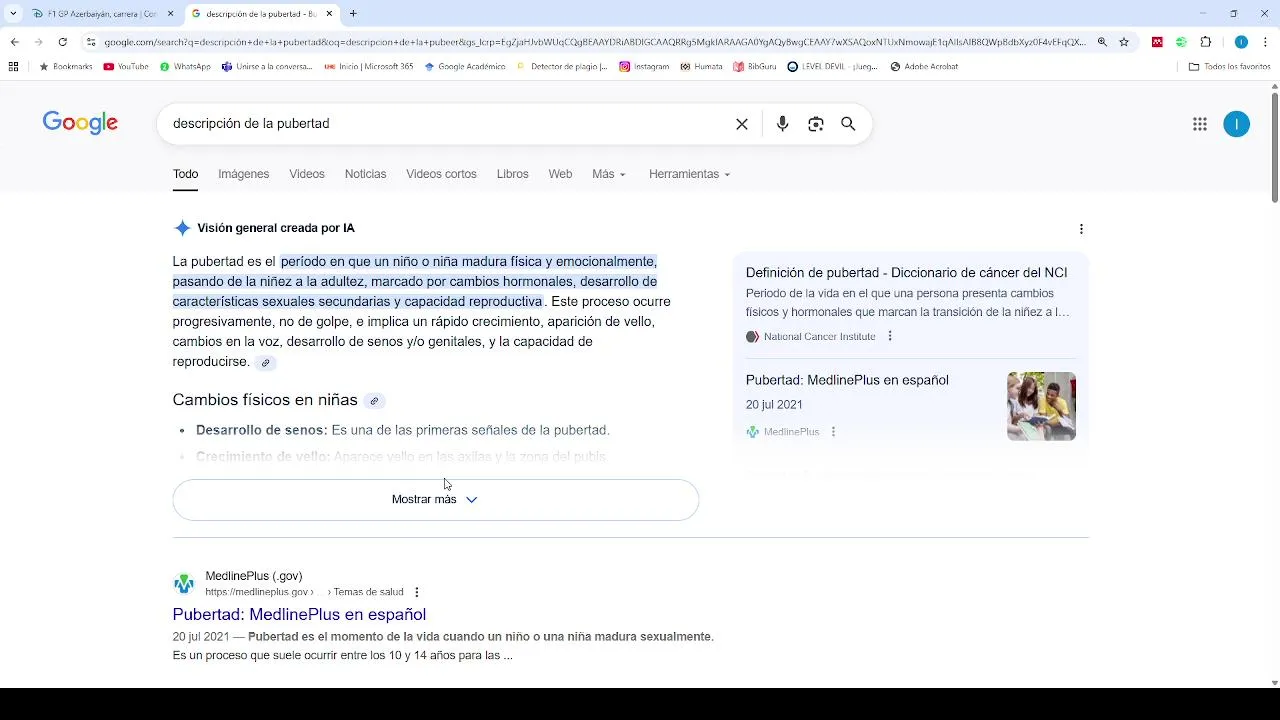Open the Bookmarks folder in bookmarks bar
This screenshot has width=1280, height=720.
[x=66, y=67]
